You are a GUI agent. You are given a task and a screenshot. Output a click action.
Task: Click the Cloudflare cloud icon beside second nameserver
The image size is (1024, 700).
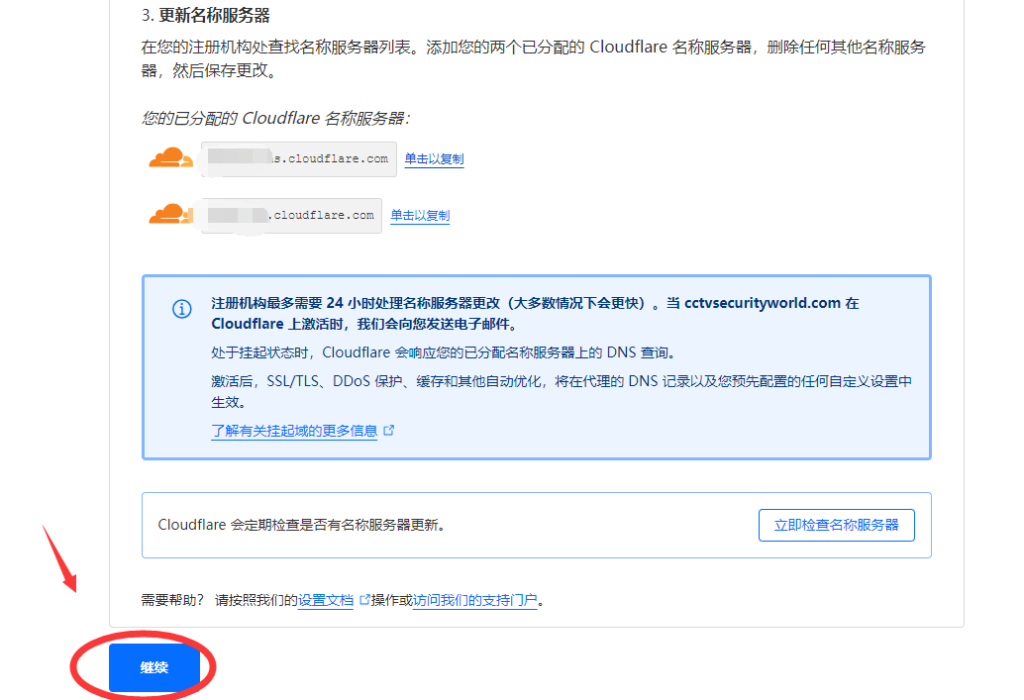[170, 215]
